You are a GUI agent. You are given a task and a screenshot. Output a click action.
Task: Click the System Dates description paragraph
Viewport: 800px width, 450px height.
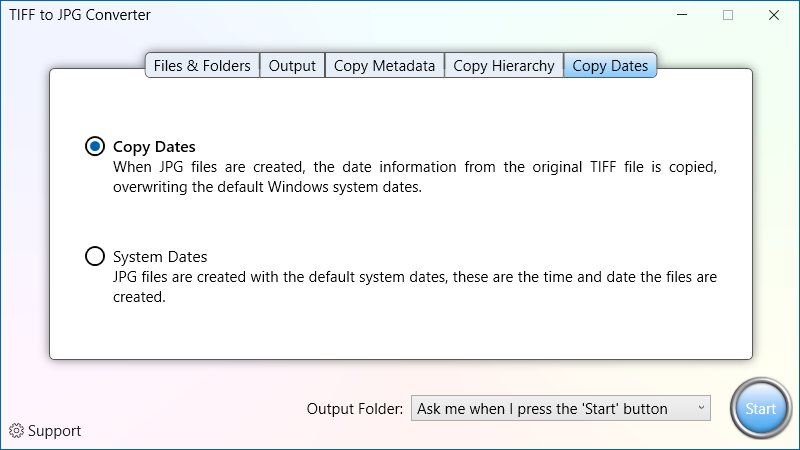[415, 286]
